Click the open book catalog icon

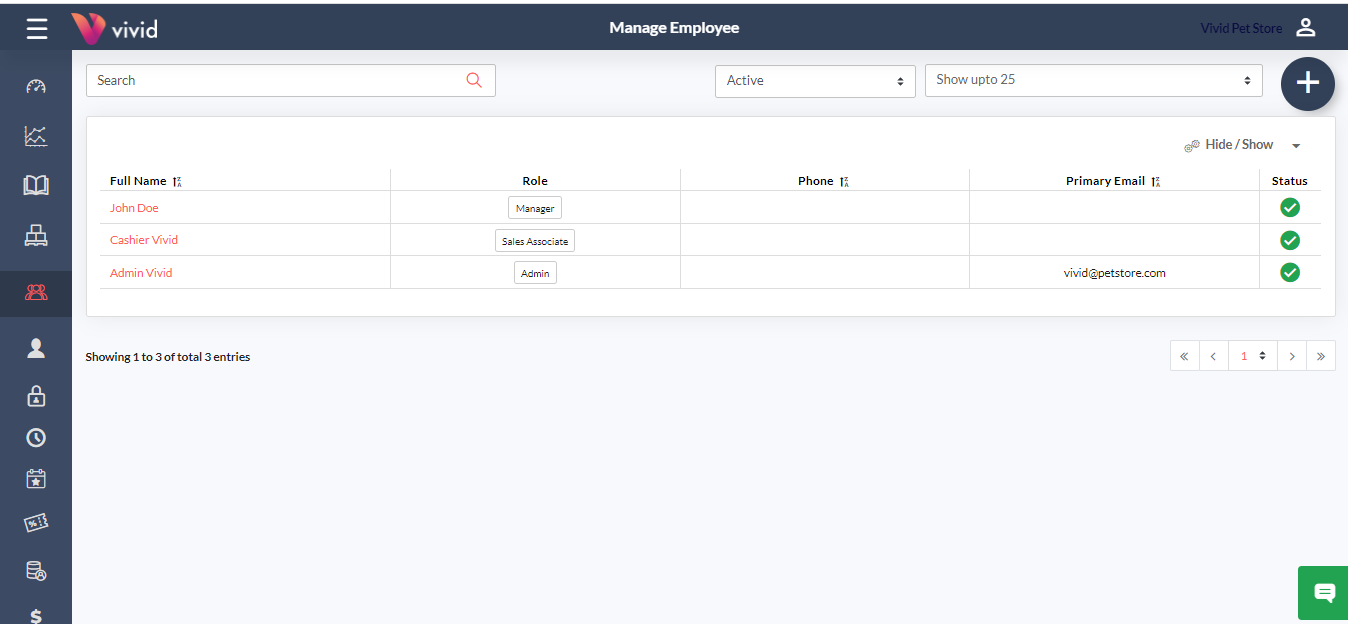[36, 186]
